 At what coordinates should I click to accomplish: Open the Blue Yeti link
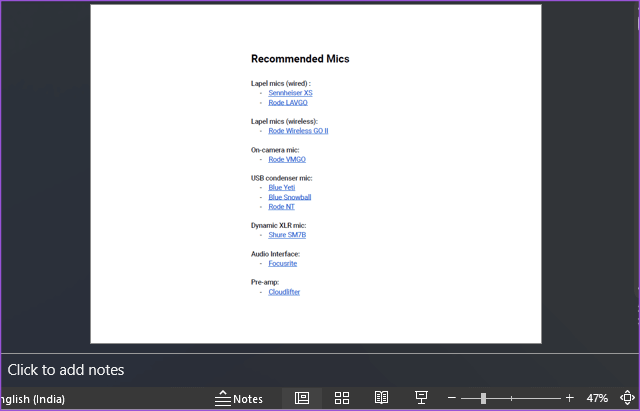(x=282, y=188)
